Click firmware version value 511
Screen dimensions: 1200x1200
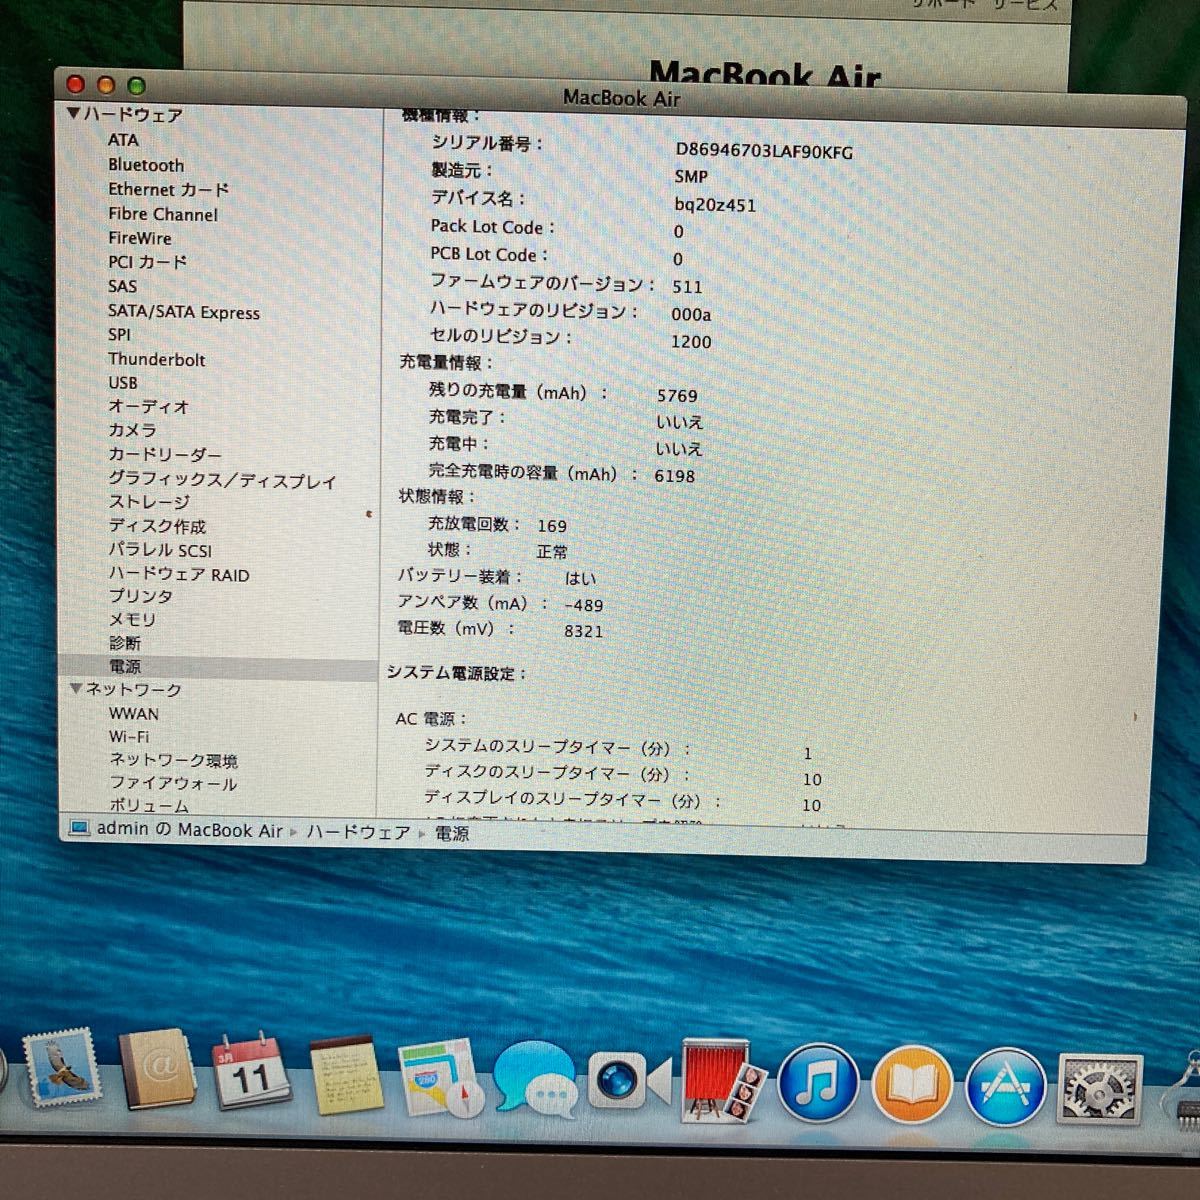(x=687, y=286)
